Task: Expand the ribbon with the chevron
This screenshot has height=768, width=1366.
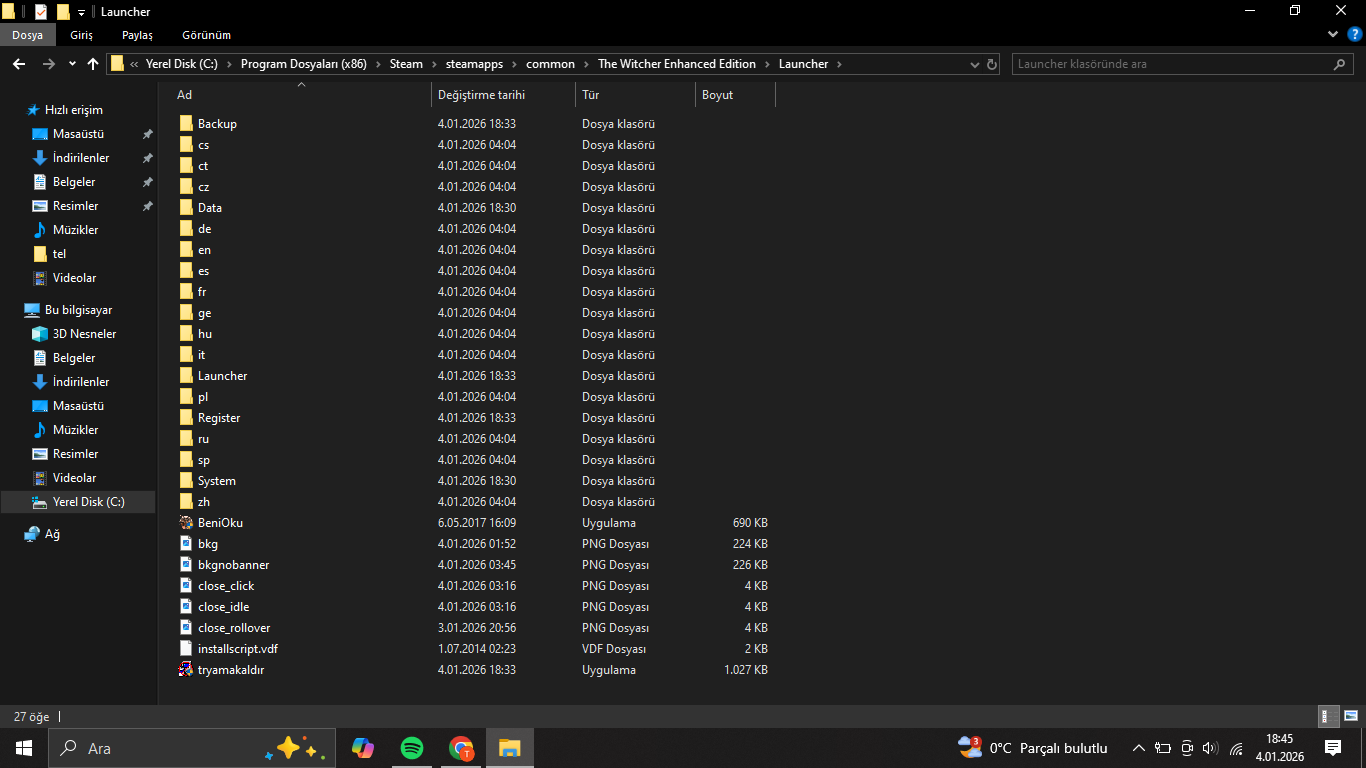Action: tap(1332, 34)
